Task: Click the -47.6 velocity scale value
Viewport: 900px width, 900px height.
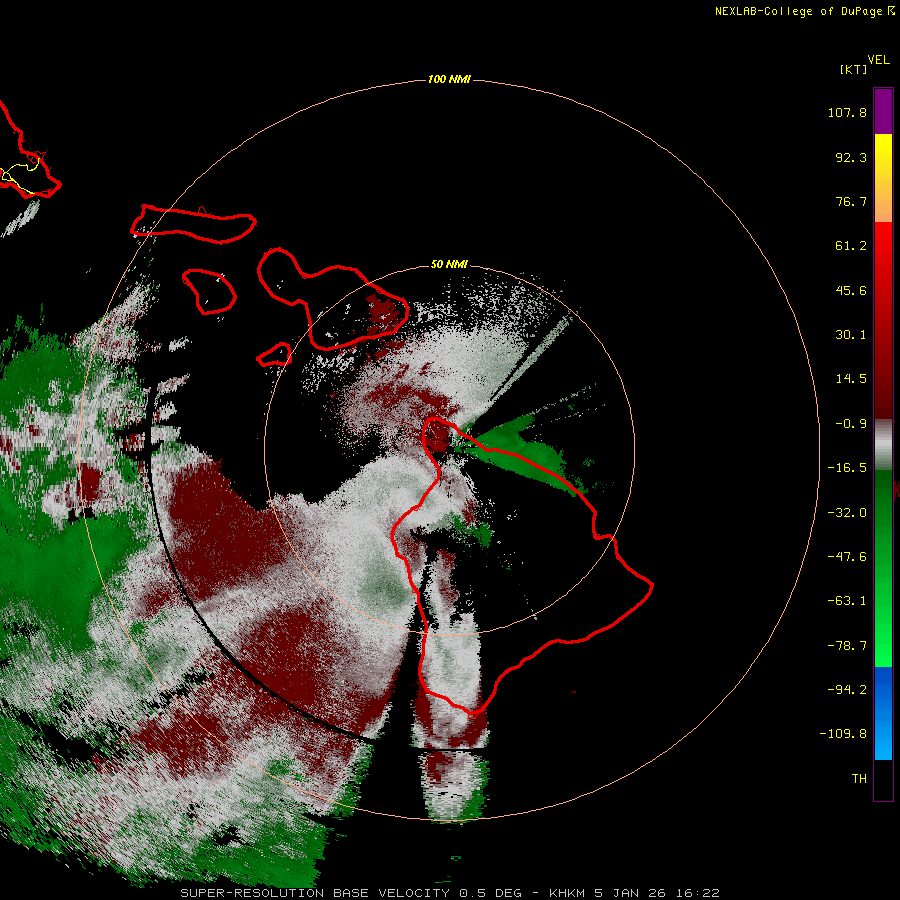Action: (847, 557)
